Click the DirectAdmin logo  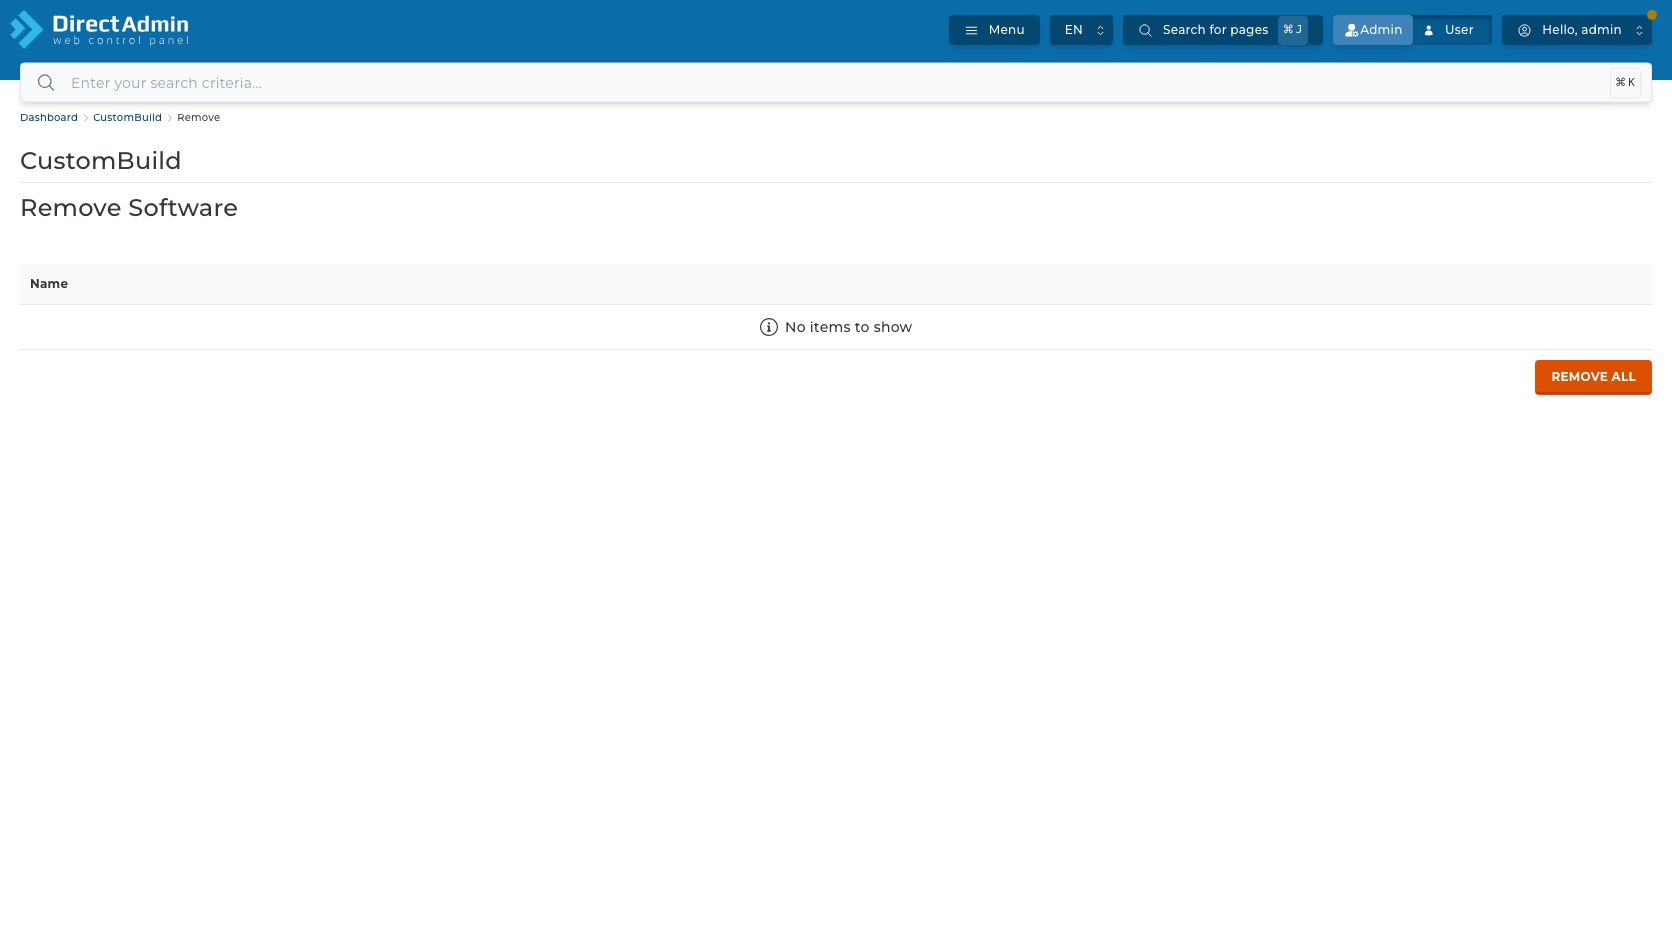click(99, 29)
